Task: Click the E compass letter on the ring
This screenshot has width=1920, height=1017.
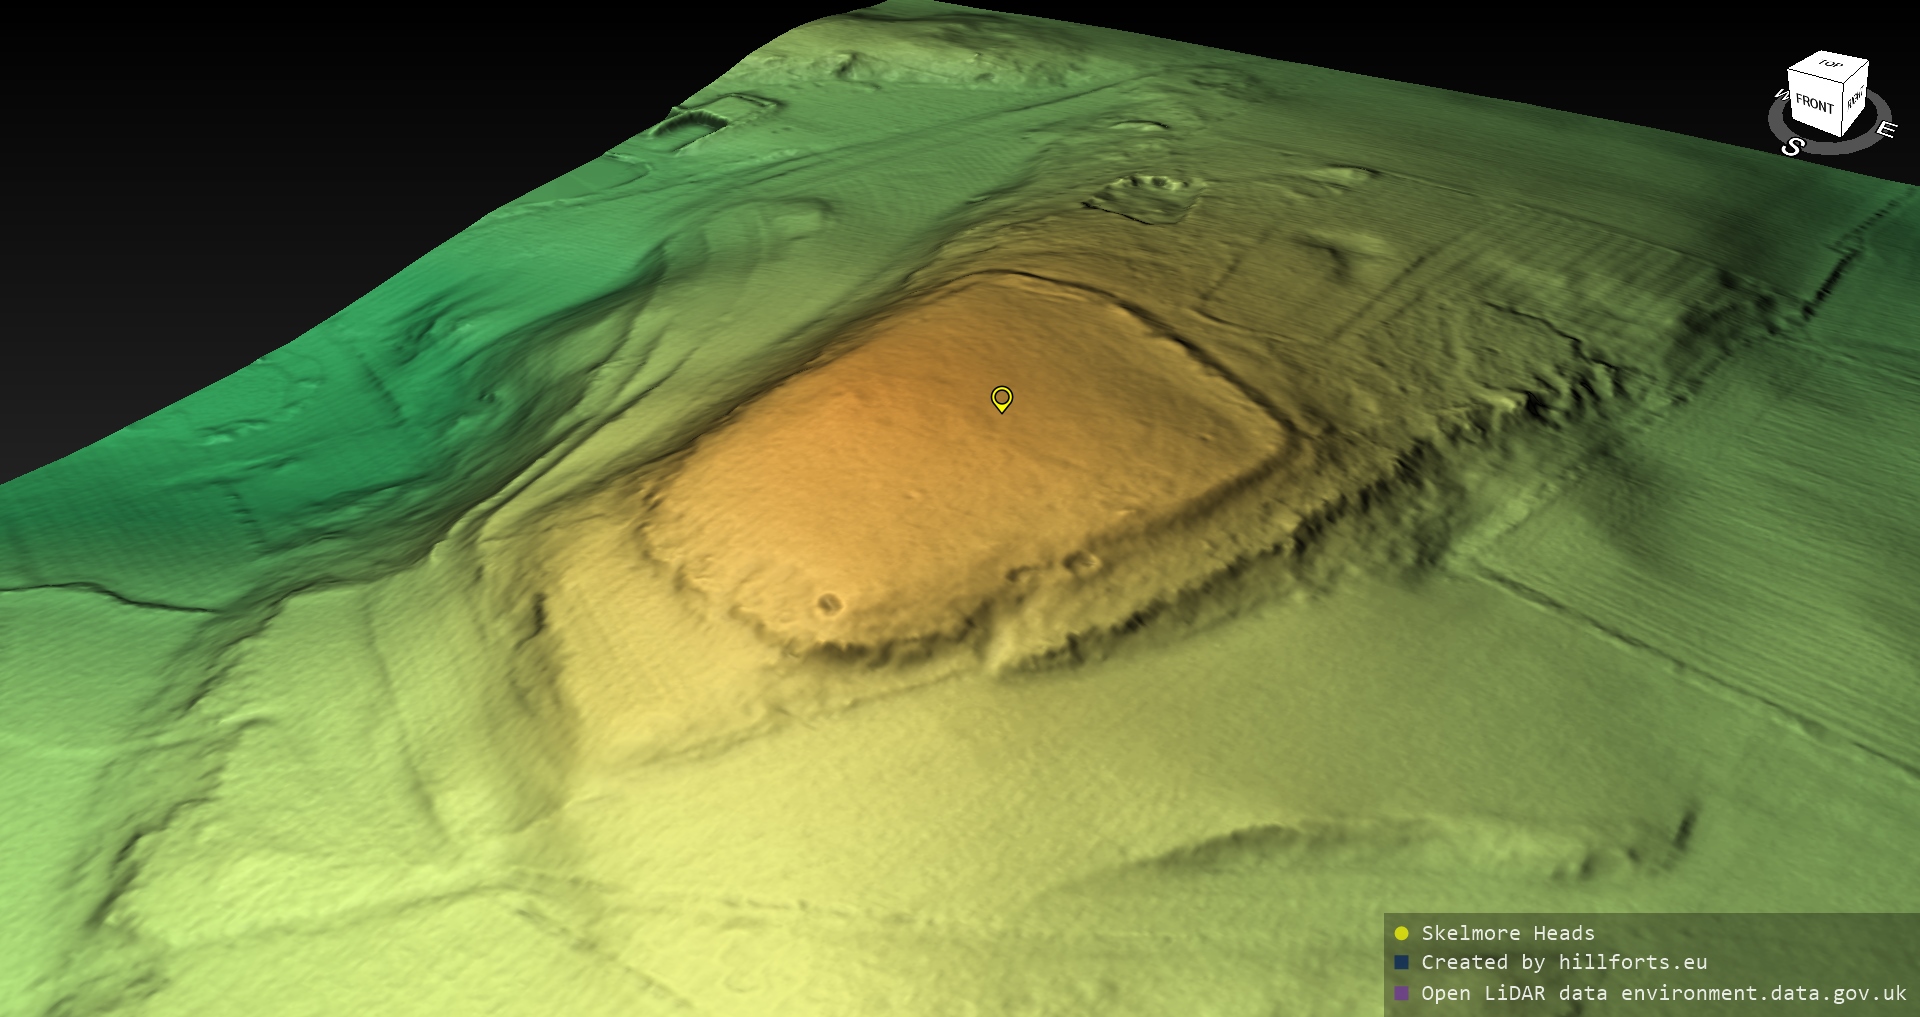Action: point(1885,130)
